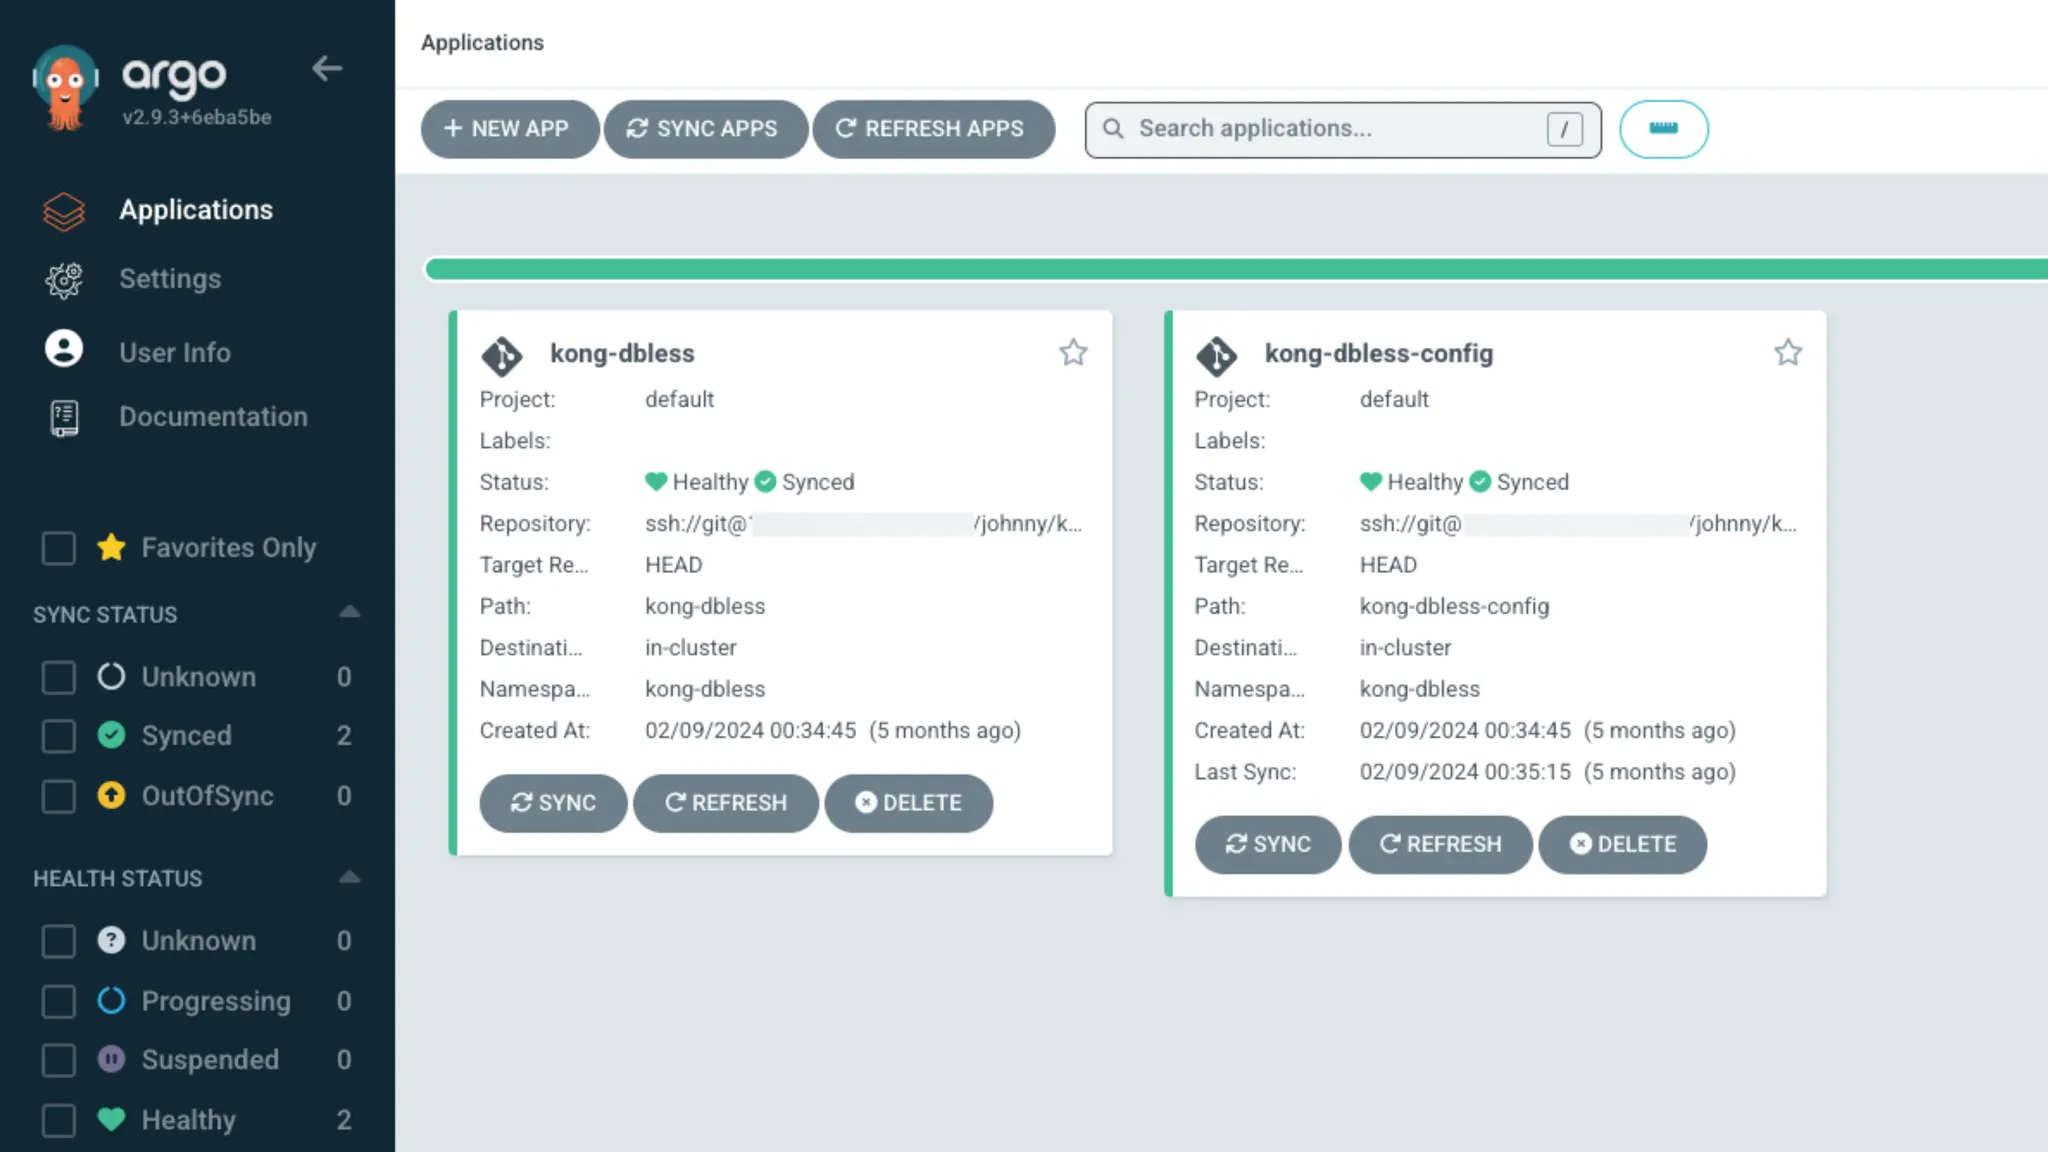
Task: Open the Settings menu item
Action: (169, 279)
